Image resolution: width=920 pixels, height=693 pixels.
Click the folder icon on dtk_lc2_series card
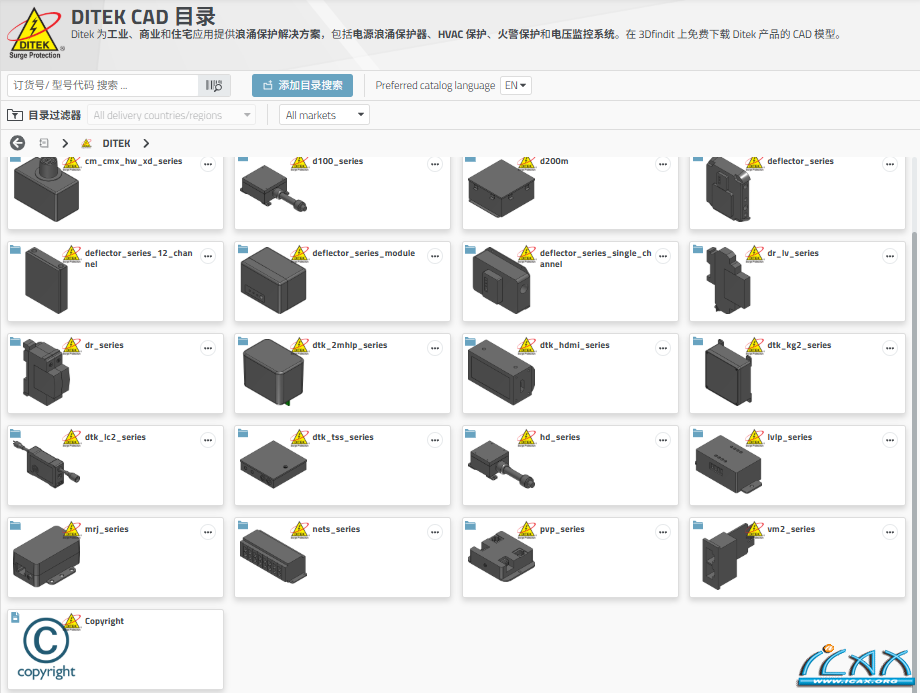(15, 434)
